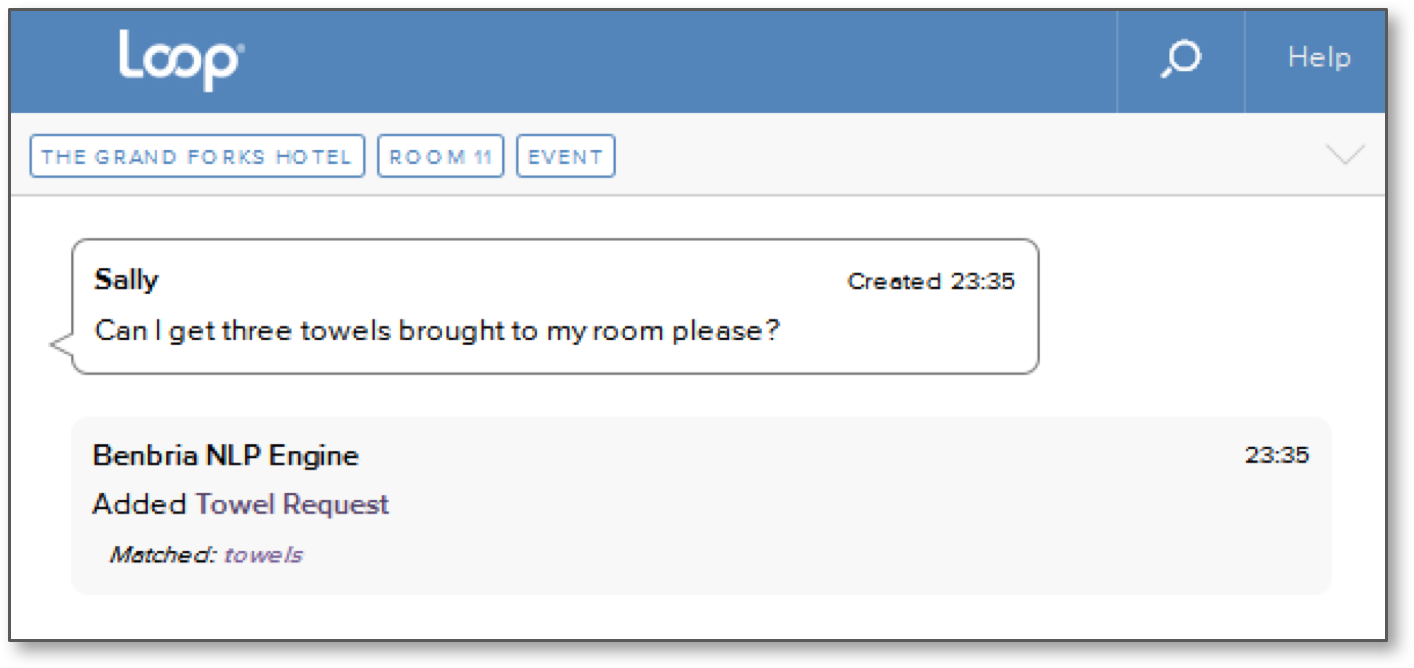Screen dimensions: 1414x668
Task: Click the speech bubble tail of Sally's message
Action: (62, 346)
